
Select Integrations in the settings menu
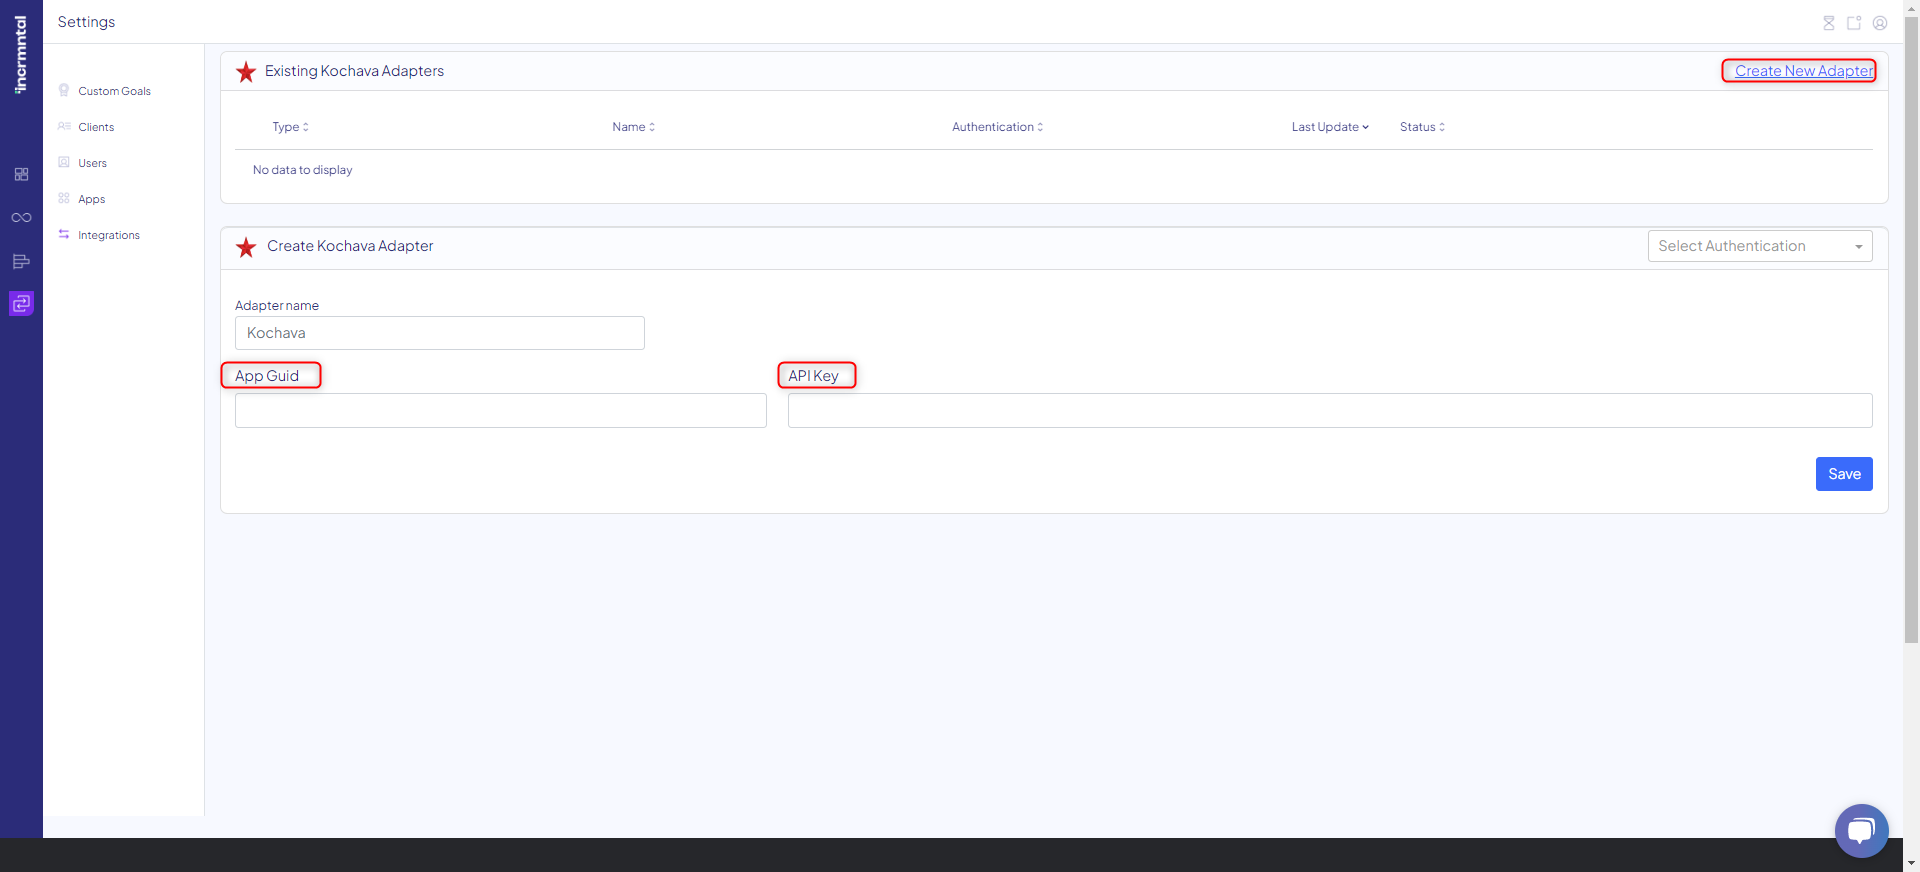[x=108, y=235]
